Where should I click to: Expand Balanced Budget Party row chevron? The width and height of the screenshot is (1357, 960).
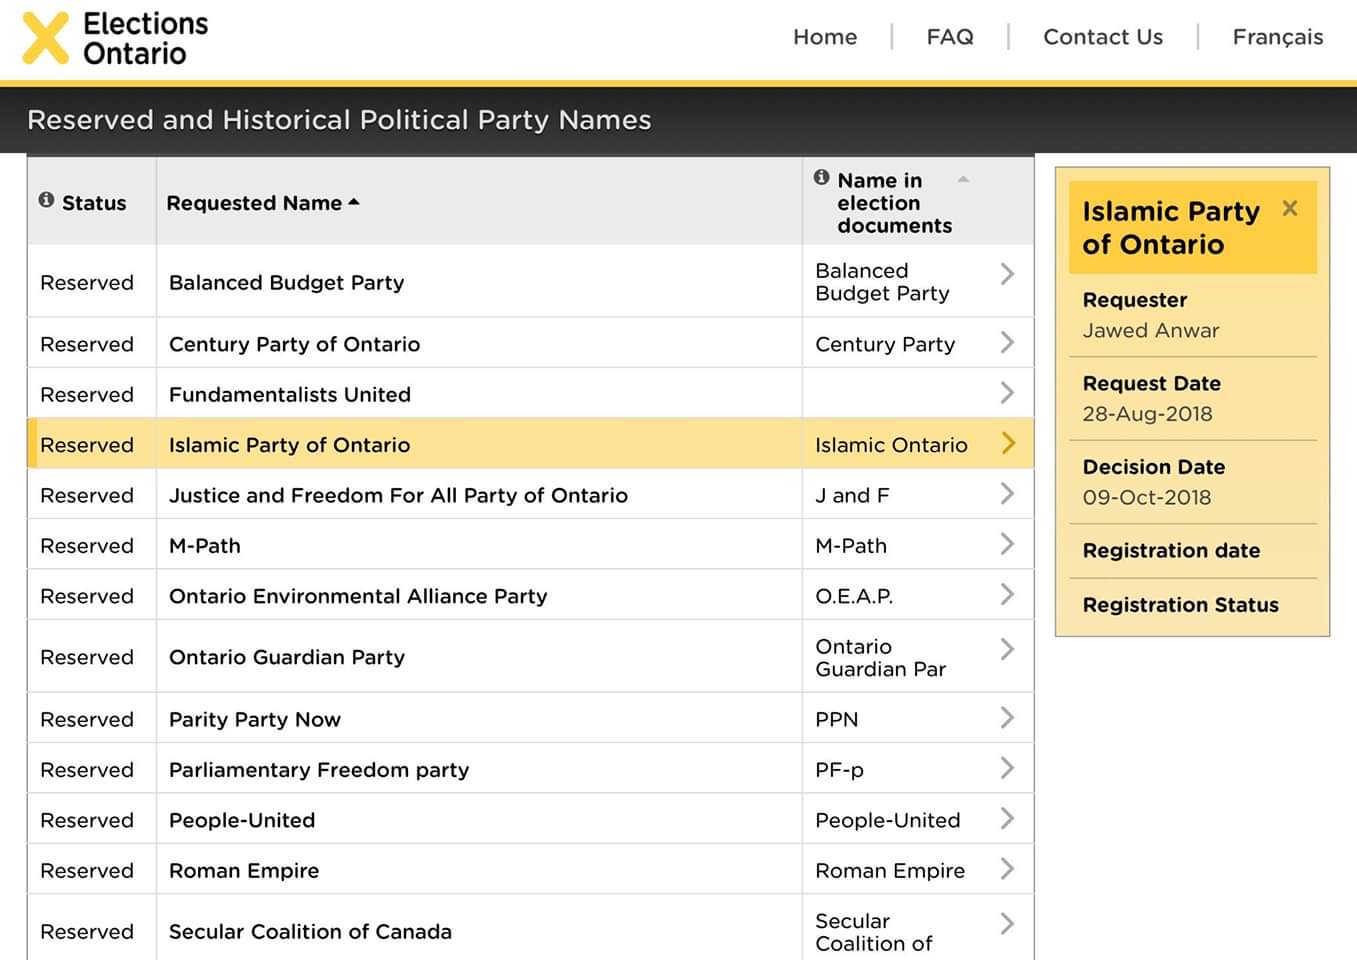click(1007, 274)
